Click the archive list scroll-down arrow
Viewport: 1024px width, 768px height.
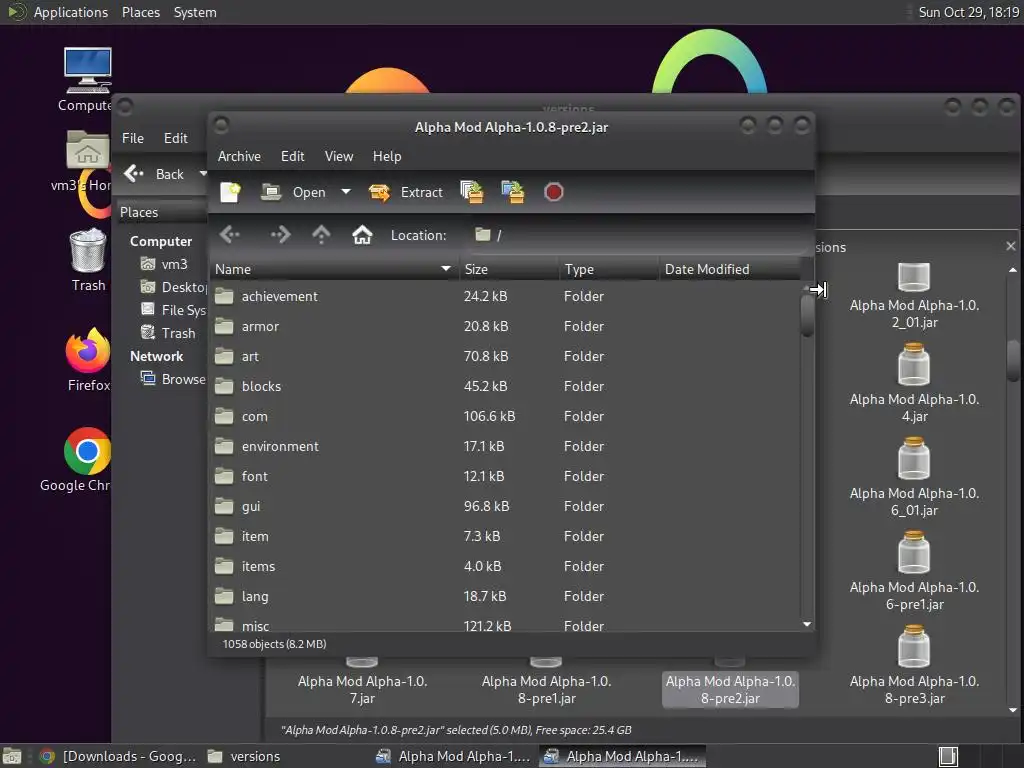(x=807, y=625)
